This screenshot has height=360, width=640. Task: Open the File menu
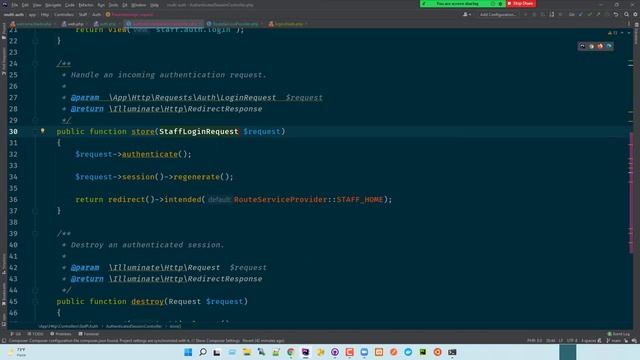[x=15, y=5]
